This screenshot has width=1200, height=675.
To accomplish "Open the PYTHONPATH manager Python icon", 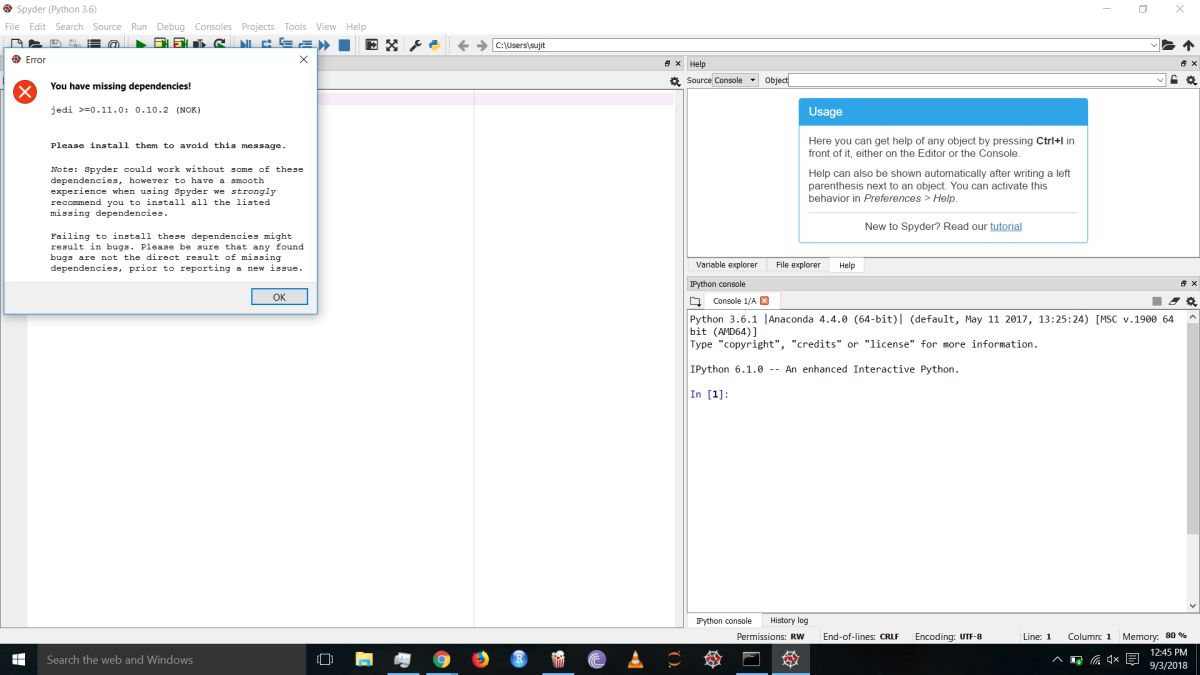I will tap(434, 45).
